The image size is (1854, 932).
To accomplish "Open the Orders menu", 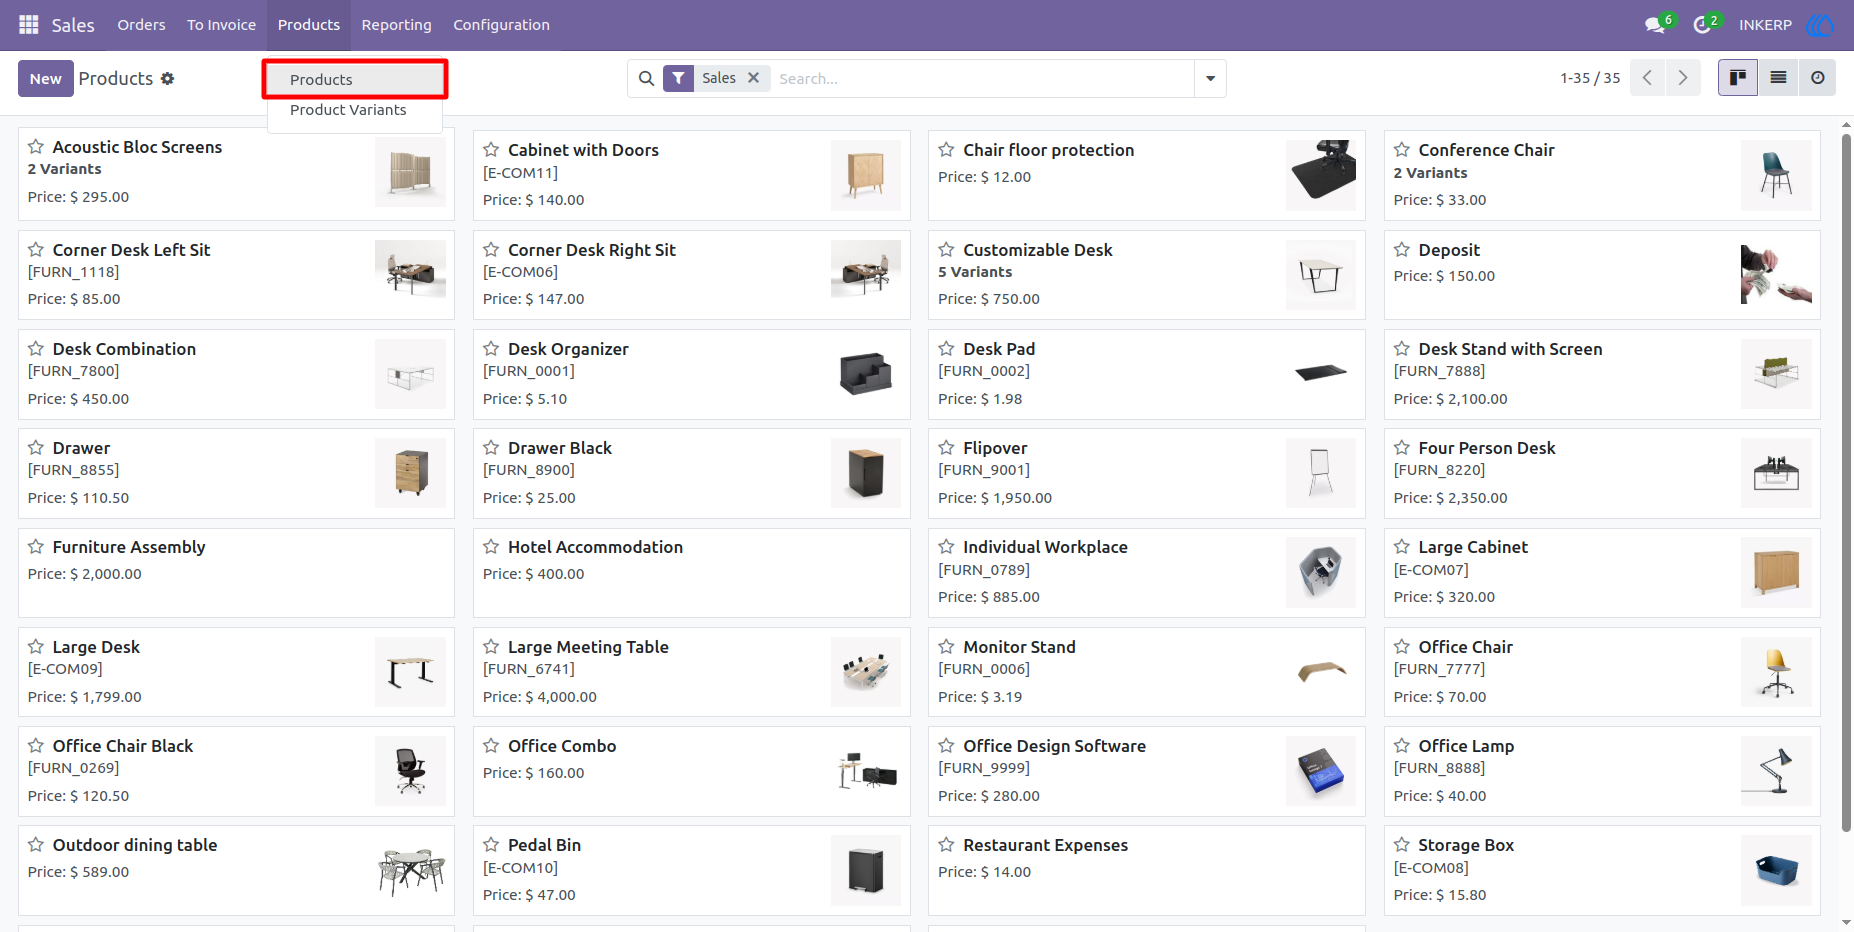I will (x=141, y=25).
